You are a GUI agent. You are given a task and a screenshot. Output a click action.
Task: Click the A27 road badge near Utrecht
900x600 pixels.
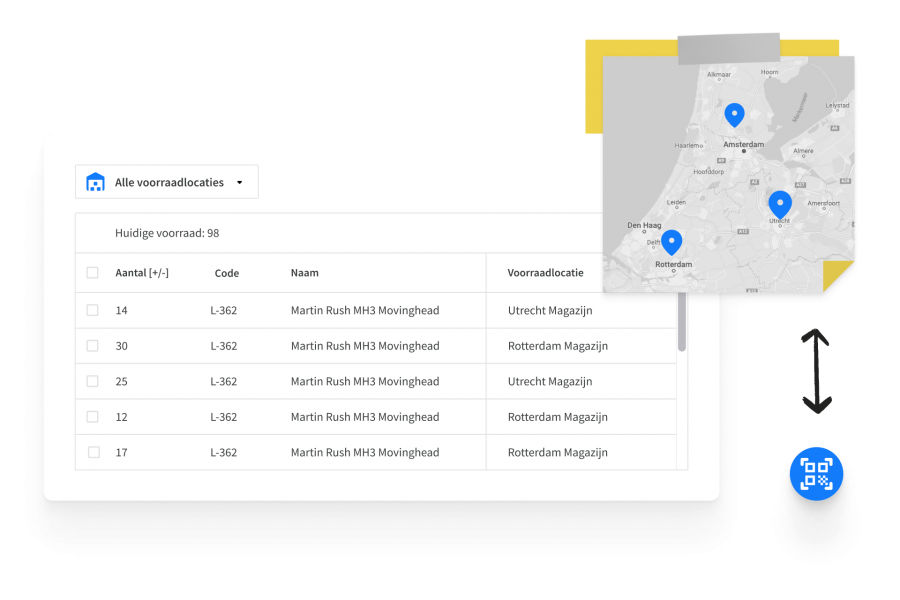coord(800,184)
